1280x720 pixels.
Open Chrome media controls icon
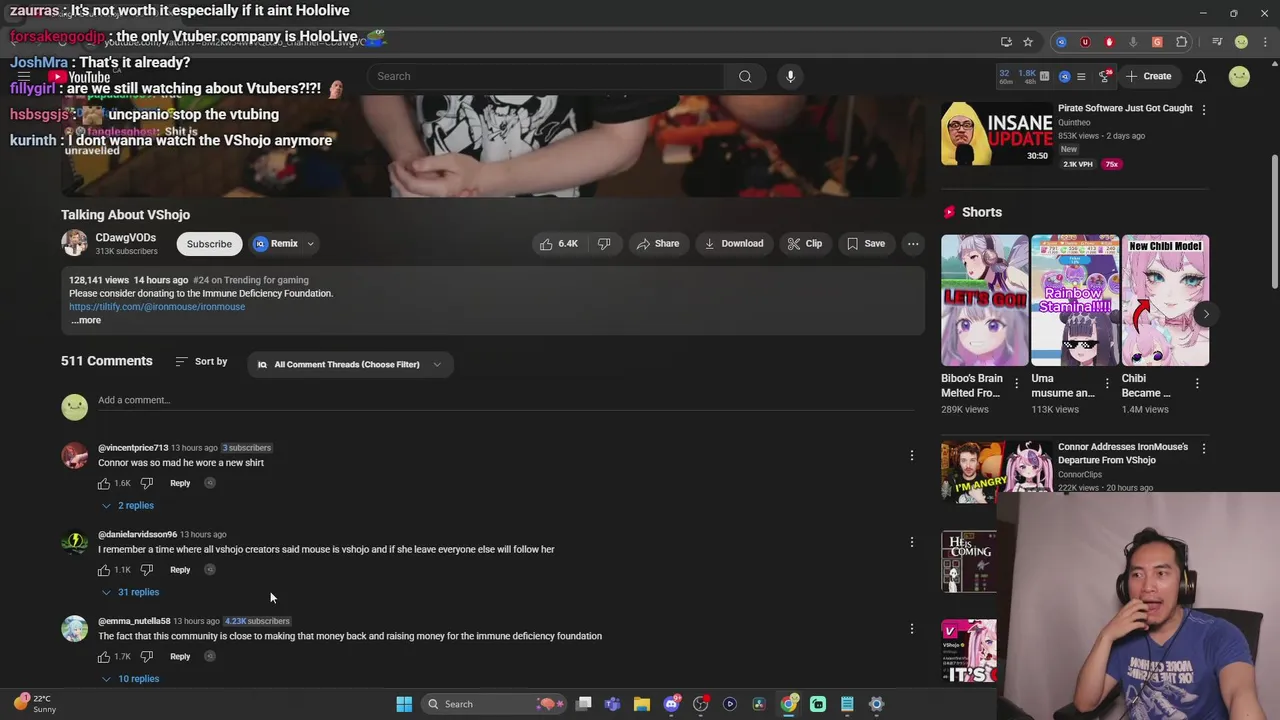pyautogui.click(x=1217, y=42)
